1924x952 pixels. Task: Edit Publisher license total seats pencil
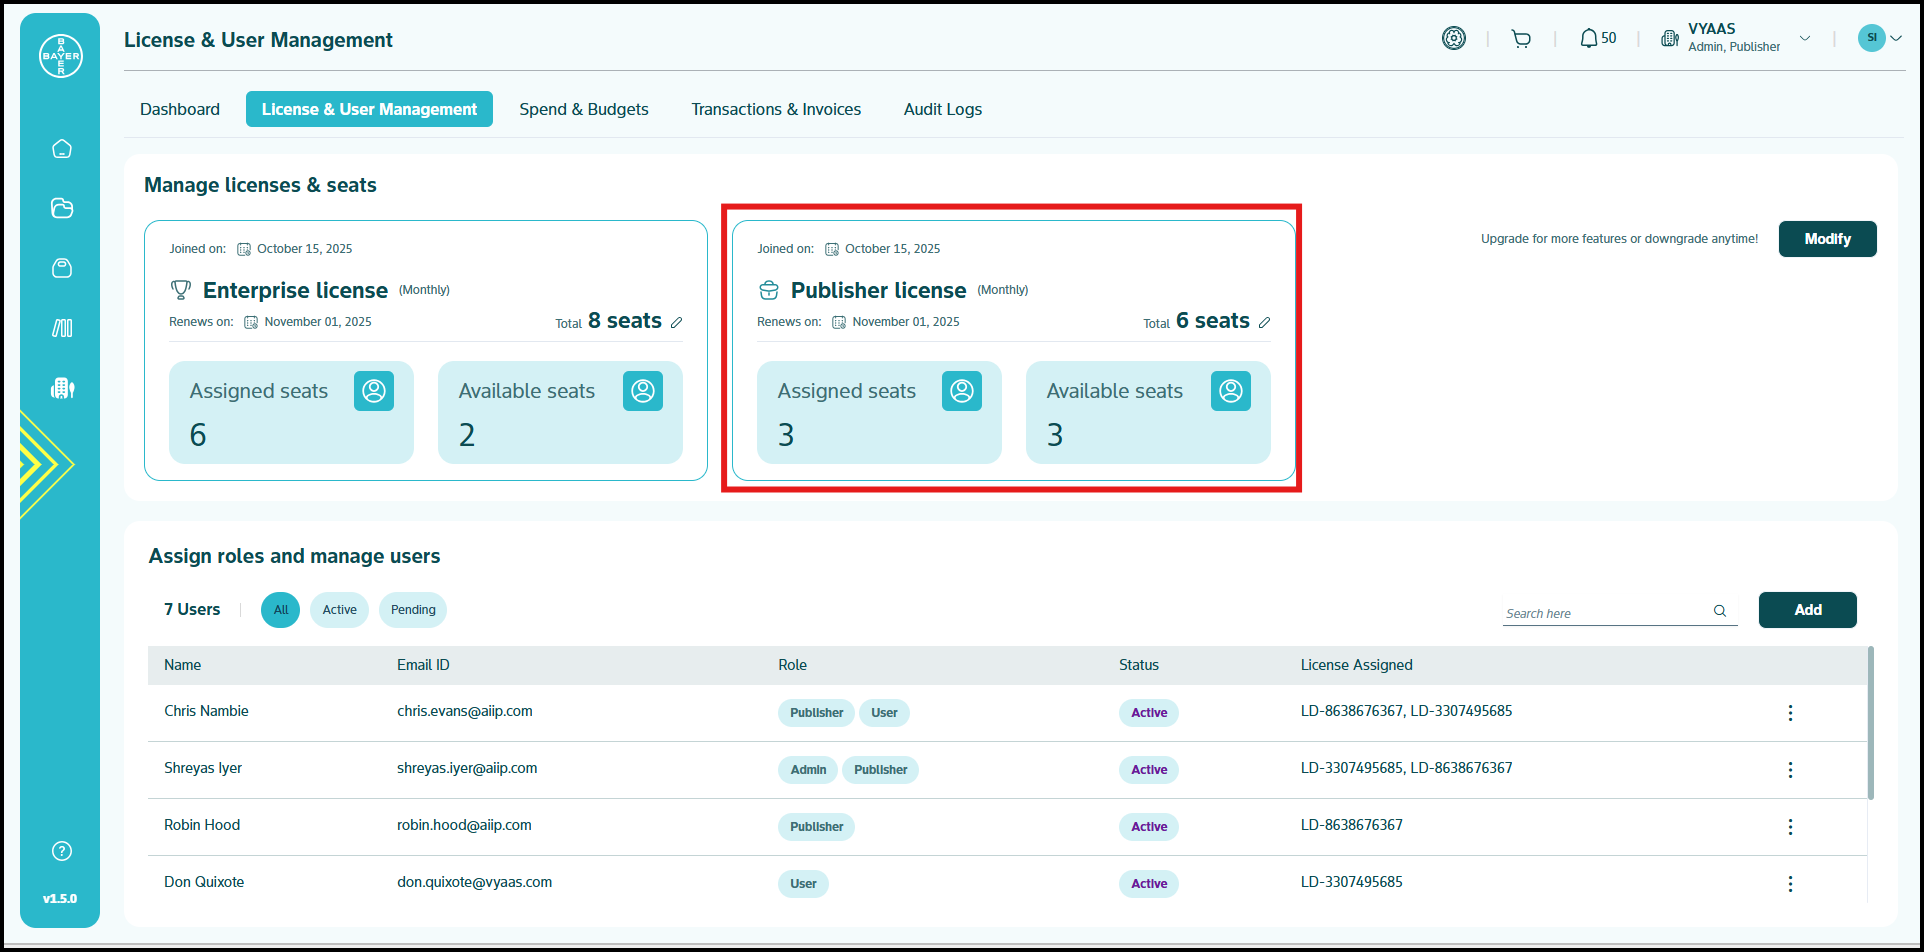1265,322
